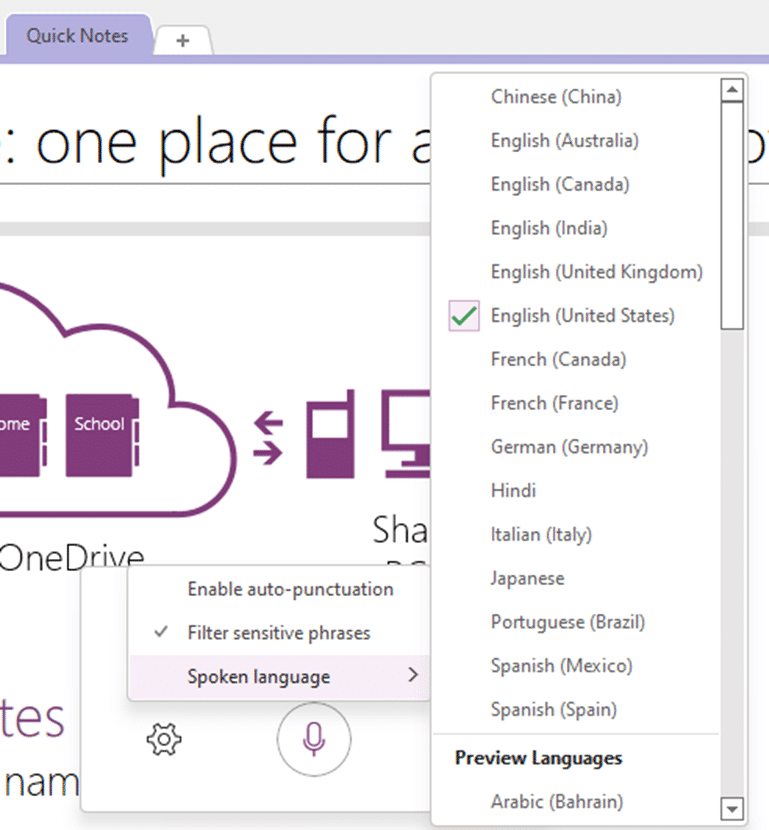Select the checked English (United States) language
769x830 pixels.
(582, 316)
